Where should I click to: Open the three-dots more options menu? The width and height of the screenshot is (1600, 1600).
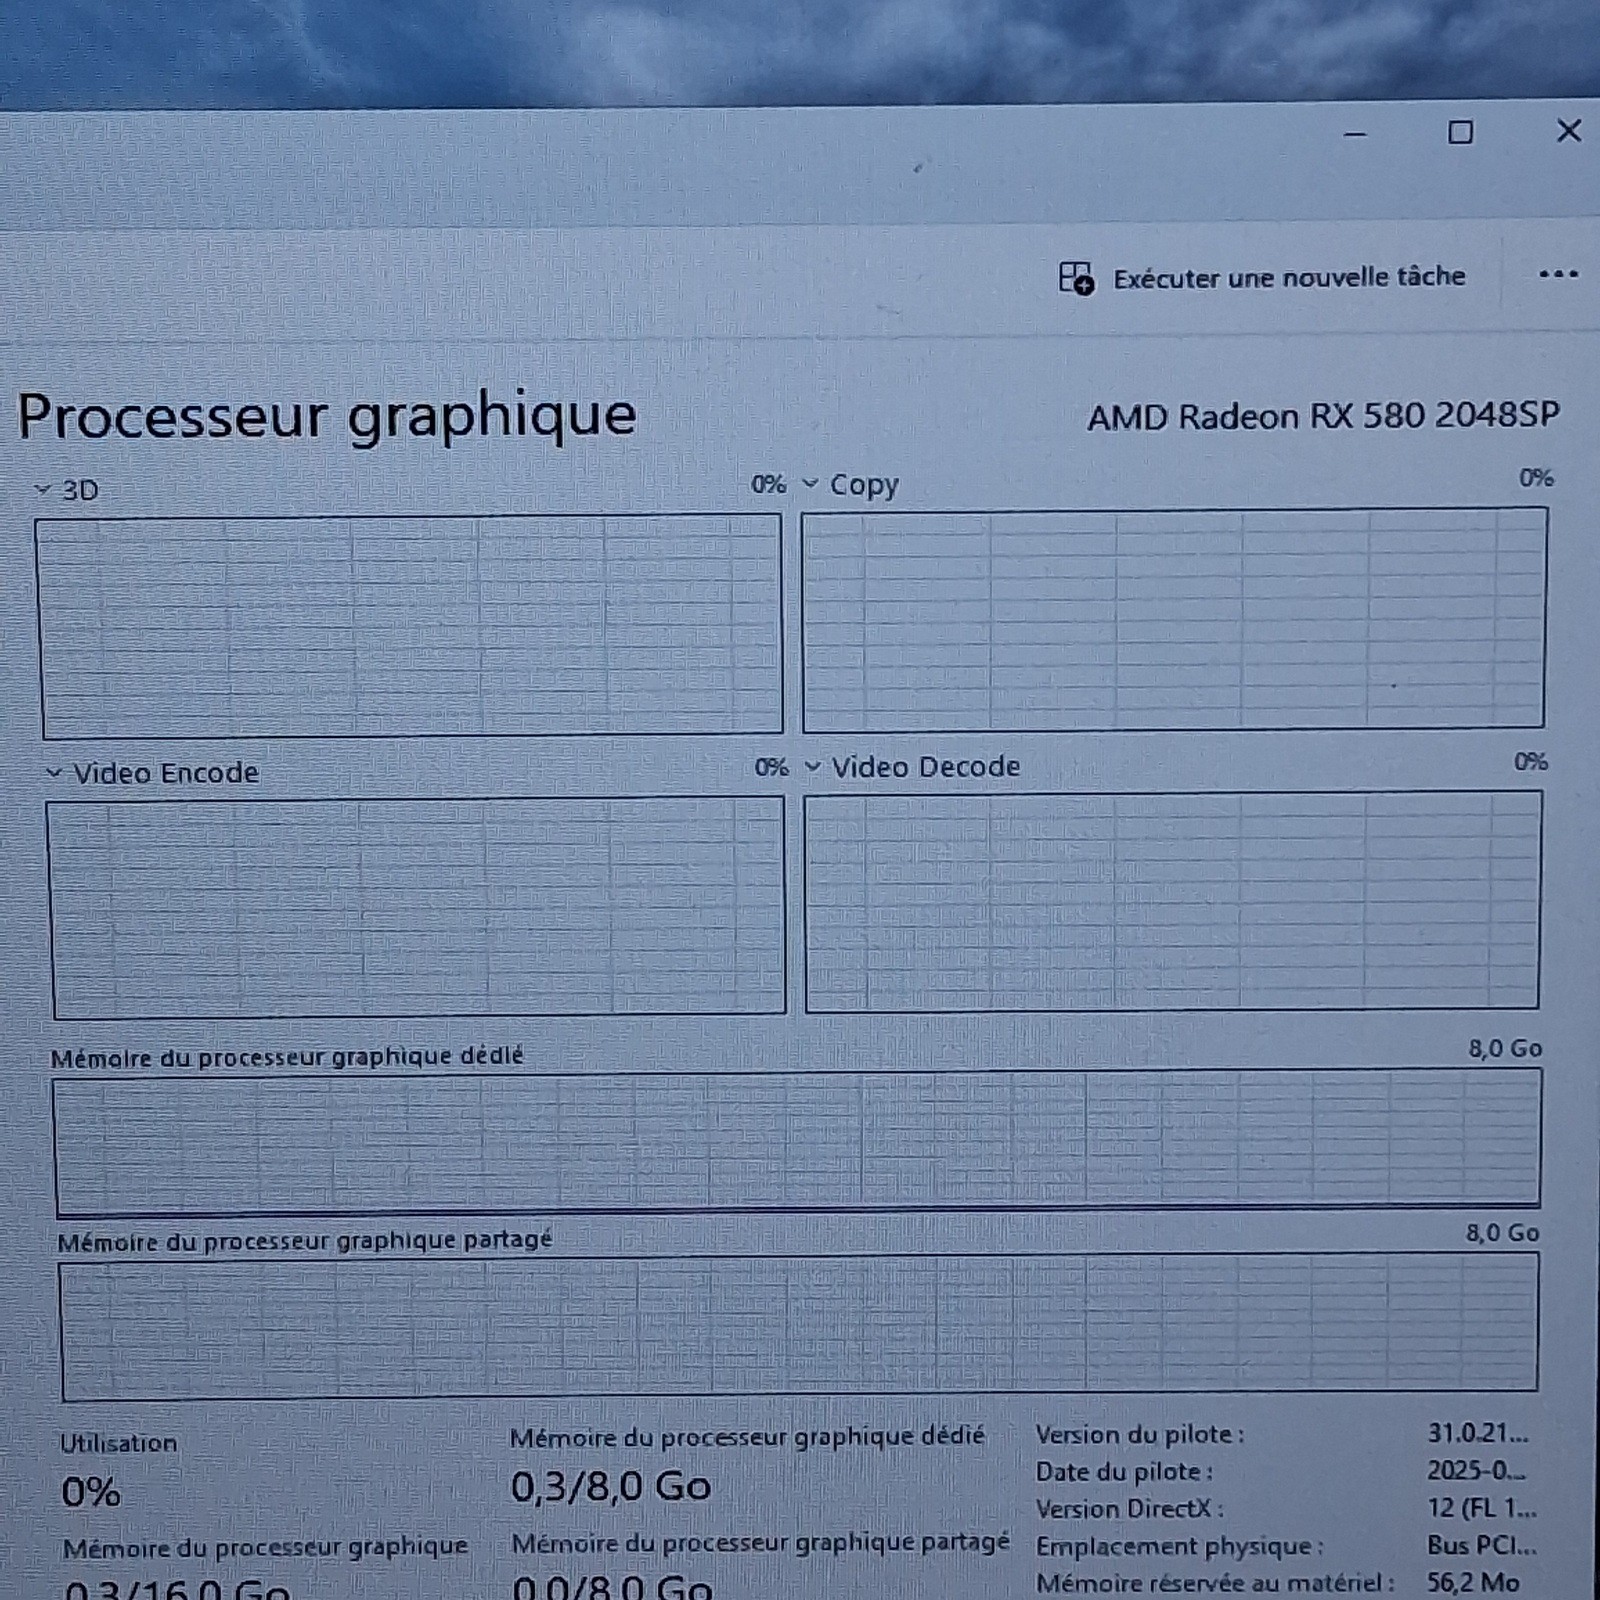1558,274
